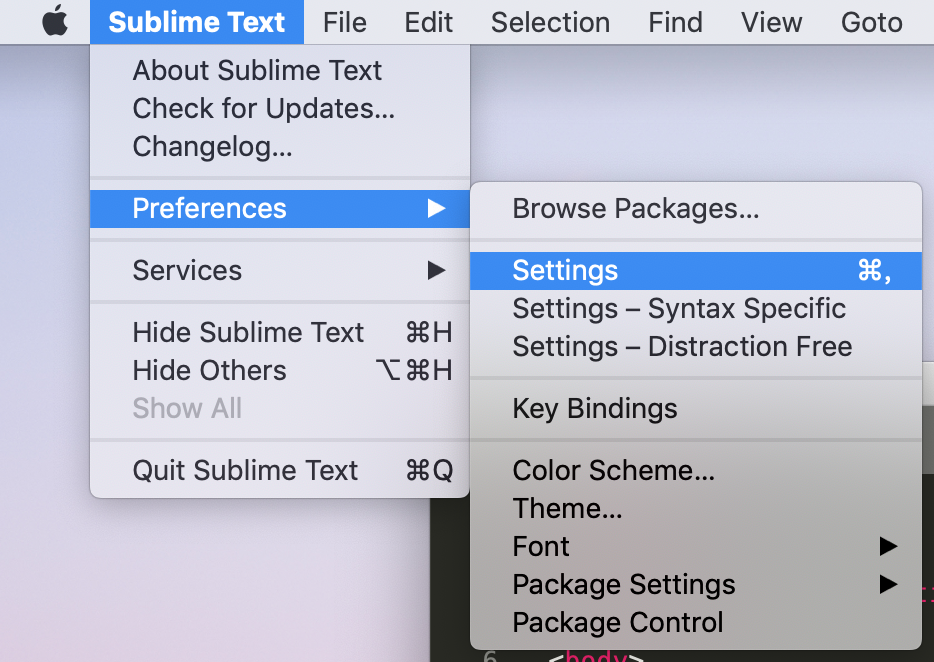
Task: Open the Color Scheme picker
Action: pos(613,470)
